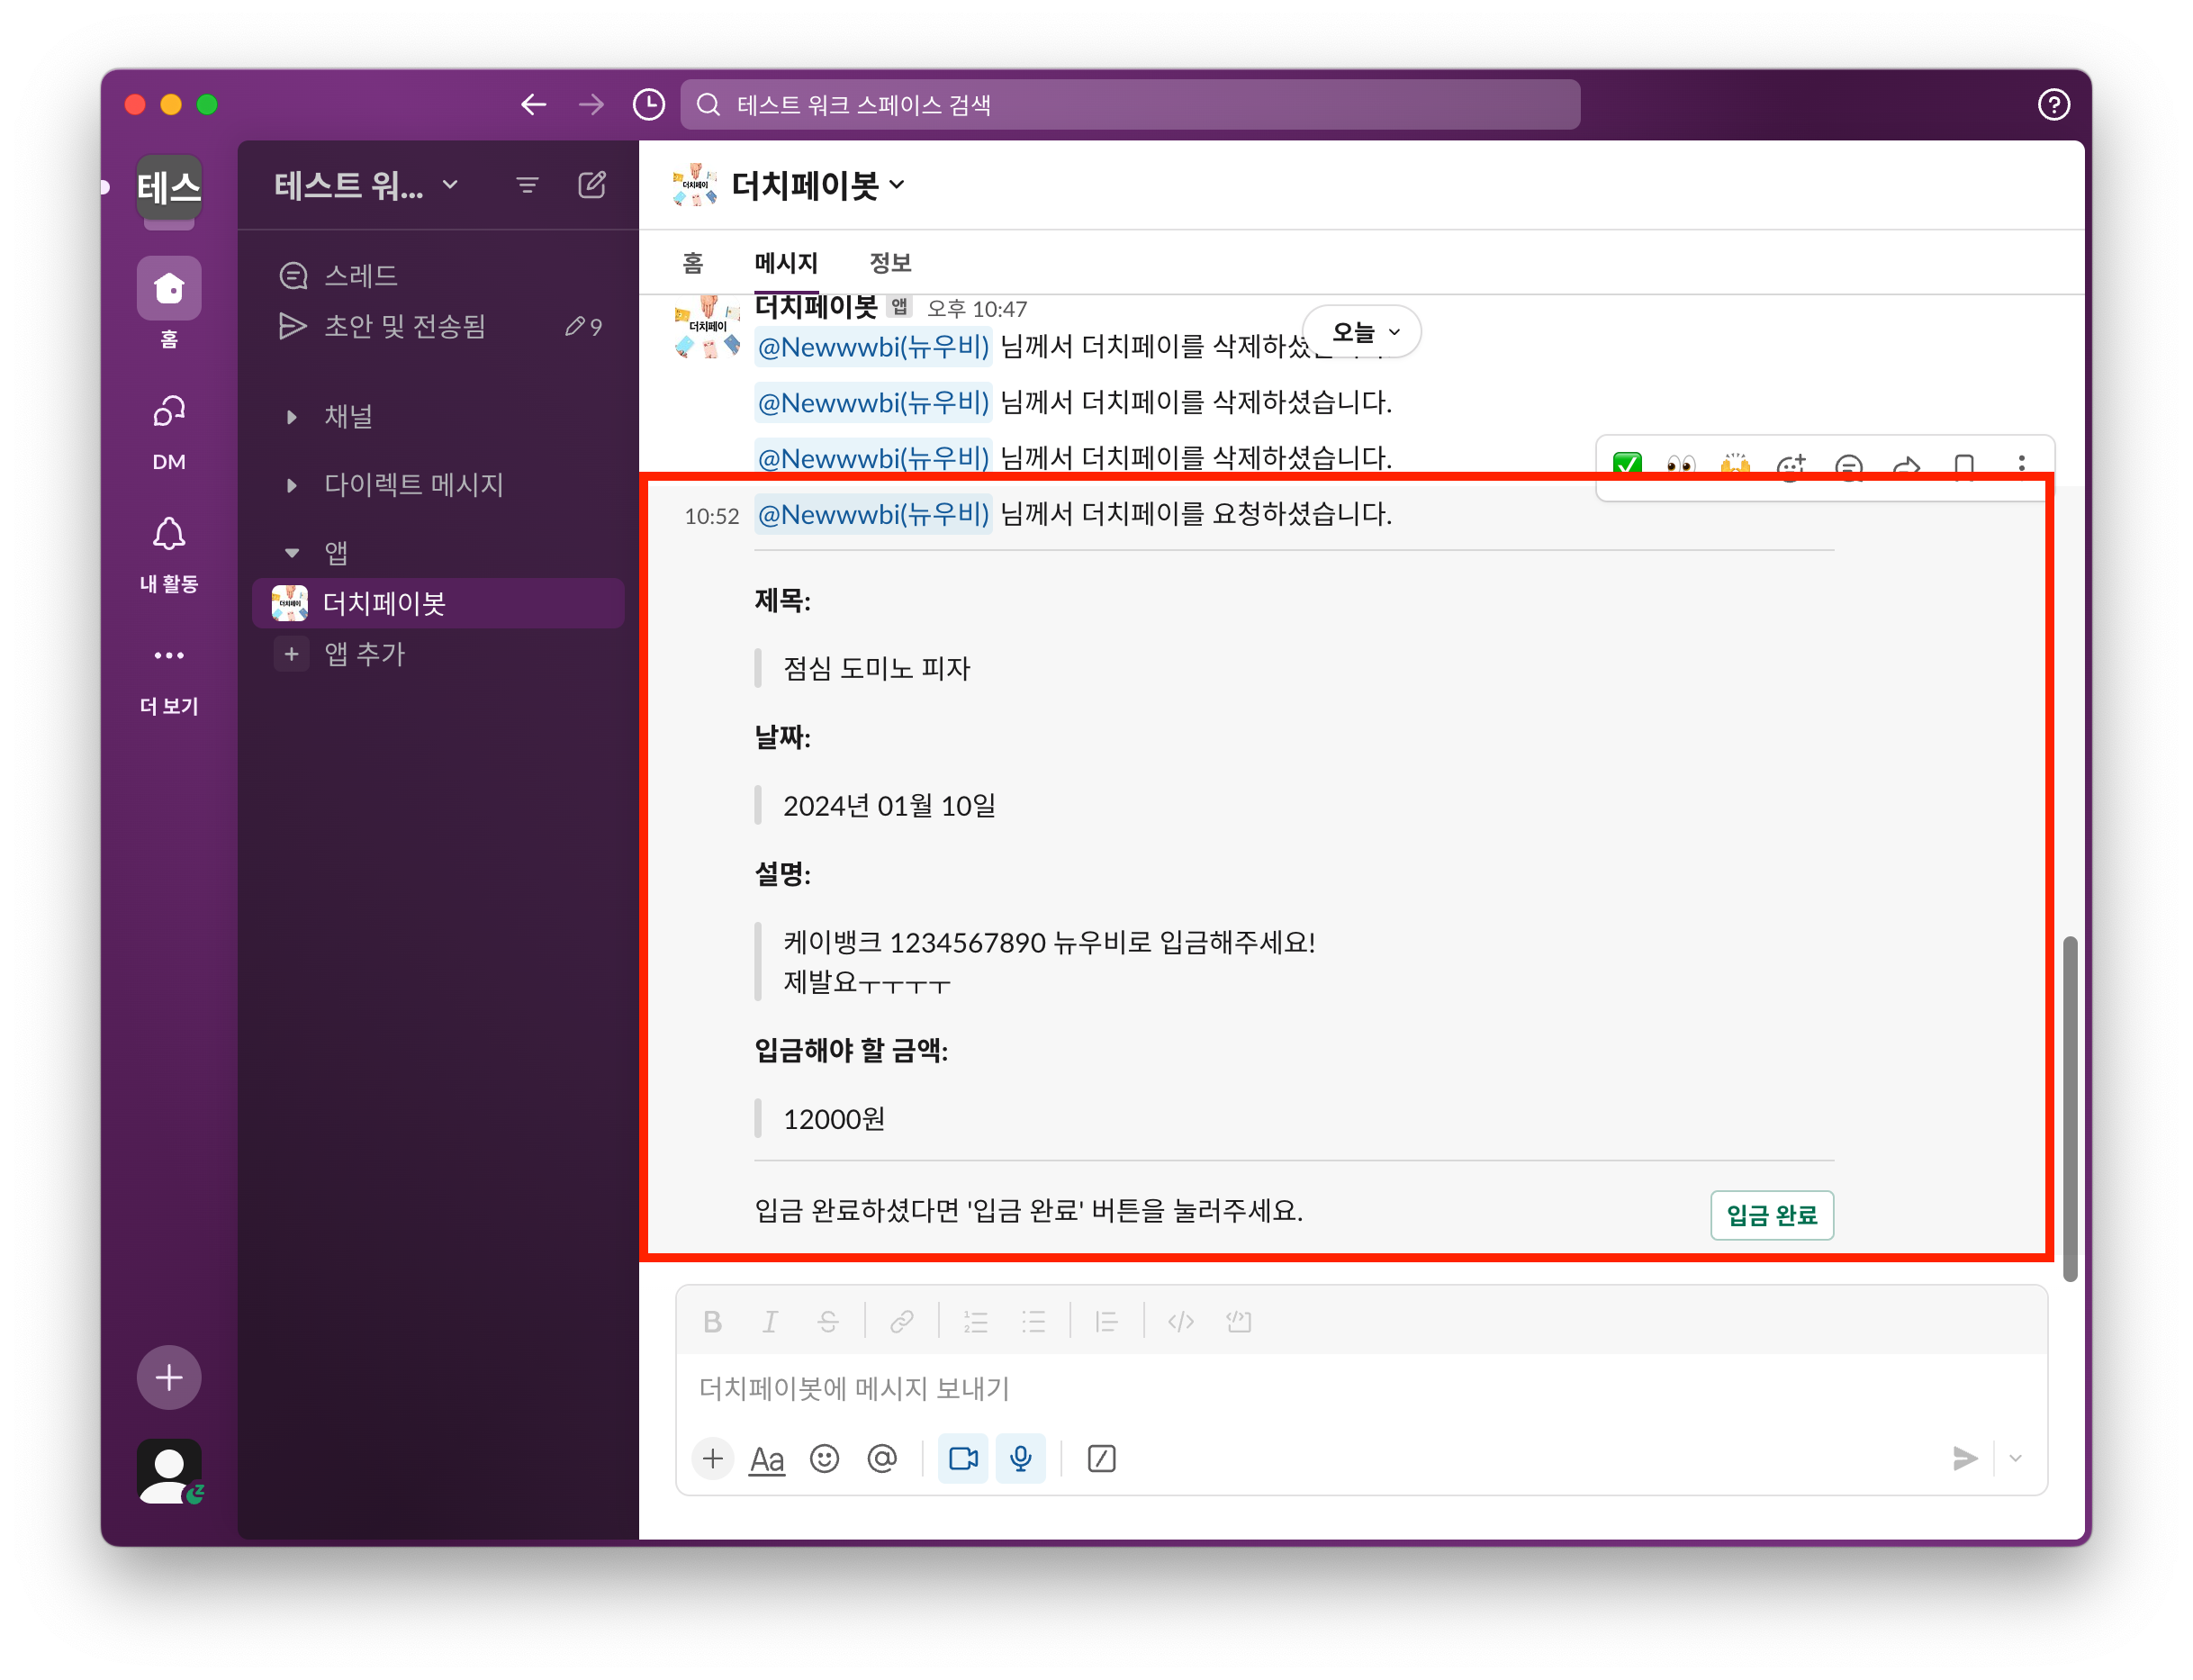This screenshot has width=2193, height=1680.
Task: Toggle bulleted list formatting
Action: pyautogui.click(x=1034, y=1321)
